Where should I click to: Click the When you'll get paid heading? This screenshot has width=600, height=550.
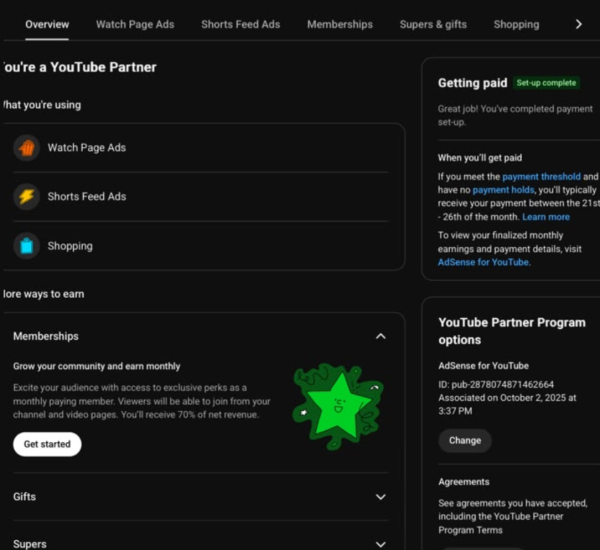pyautogui.click(x=480, y=158)
